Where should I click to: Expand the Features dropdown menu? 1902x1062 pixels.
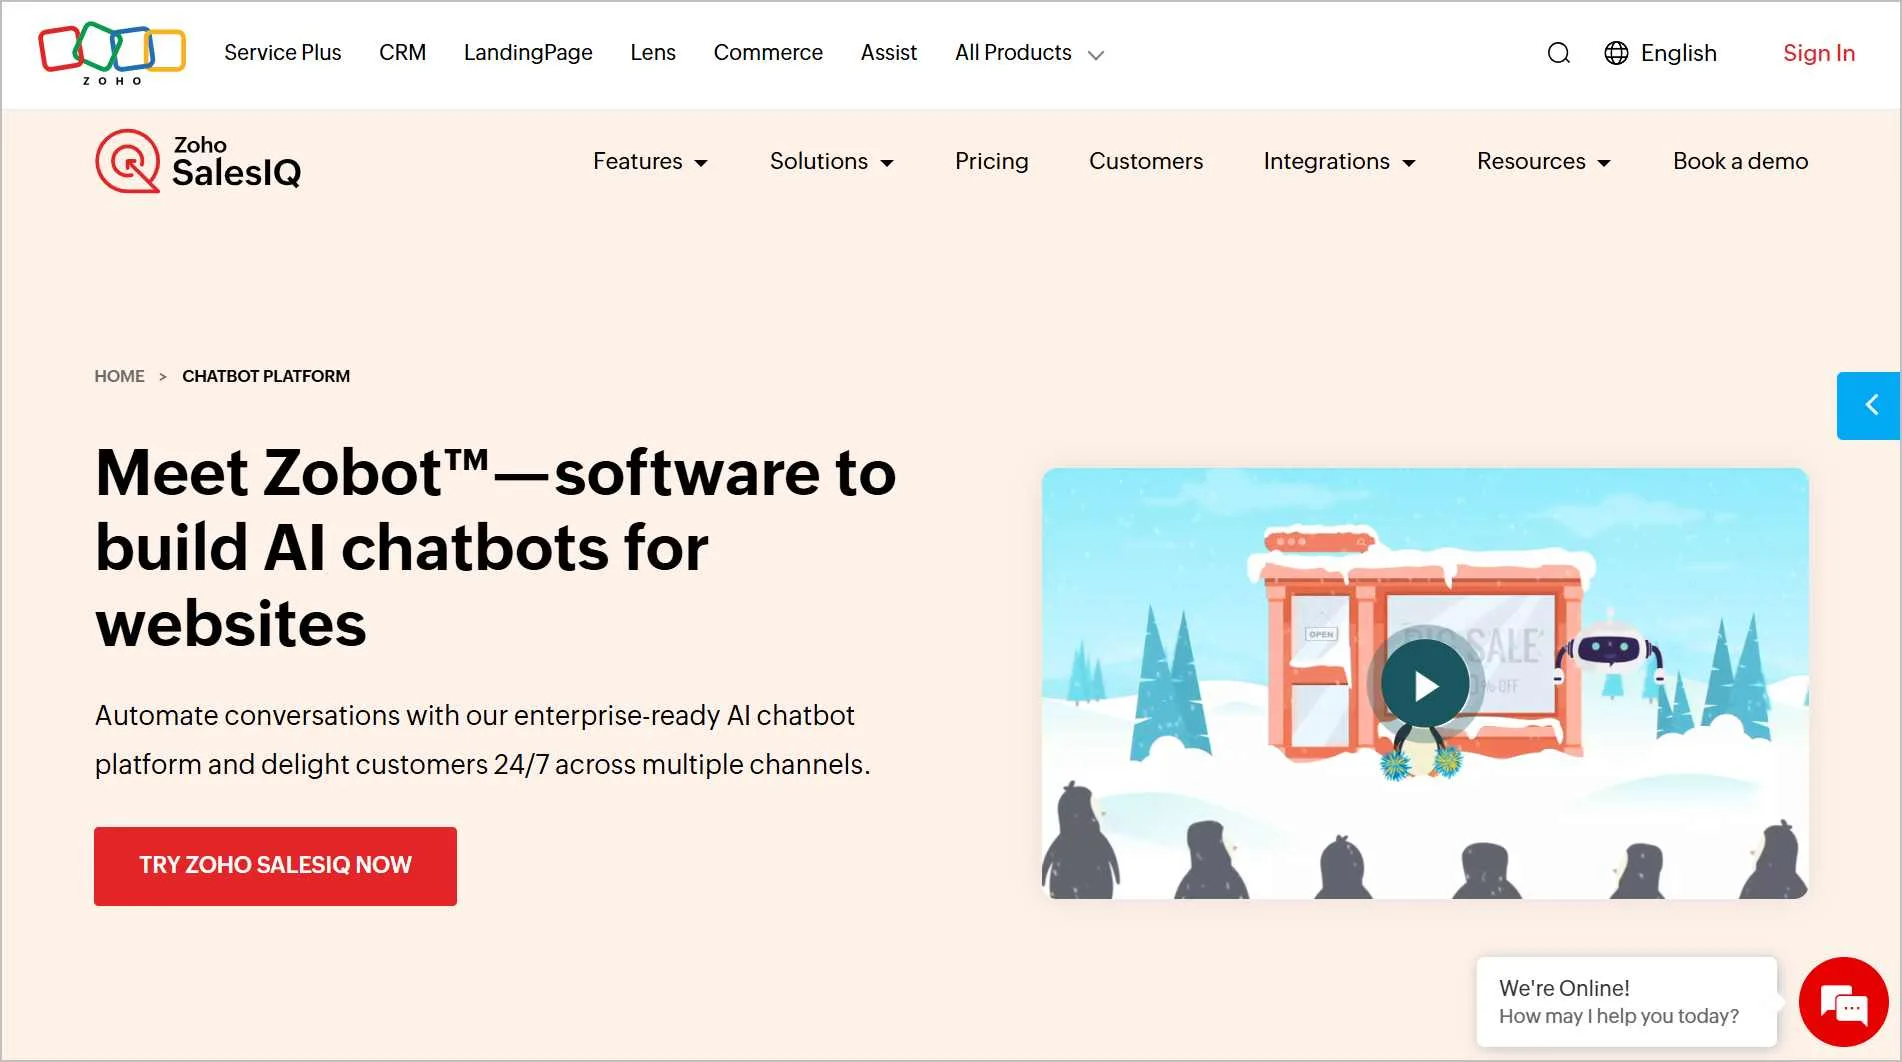tap(650, 161)
